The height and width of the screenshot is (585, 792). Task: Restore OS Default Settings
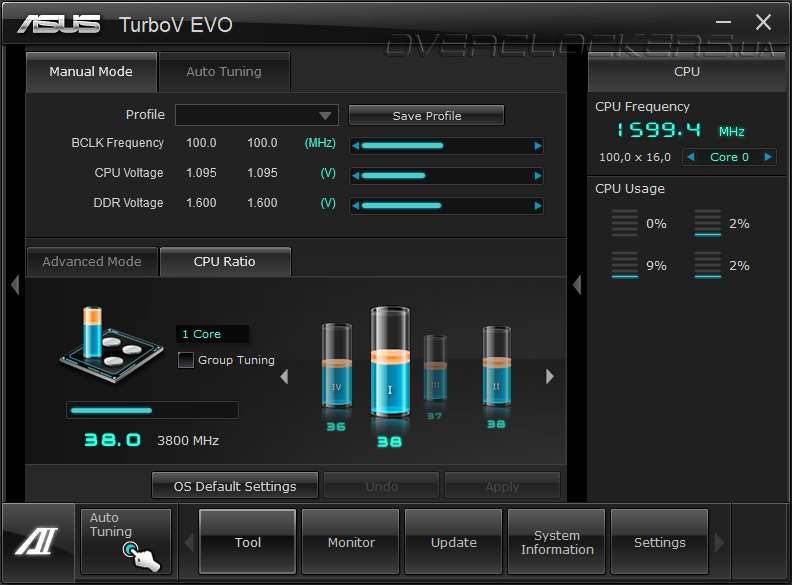tap(235, 486)
